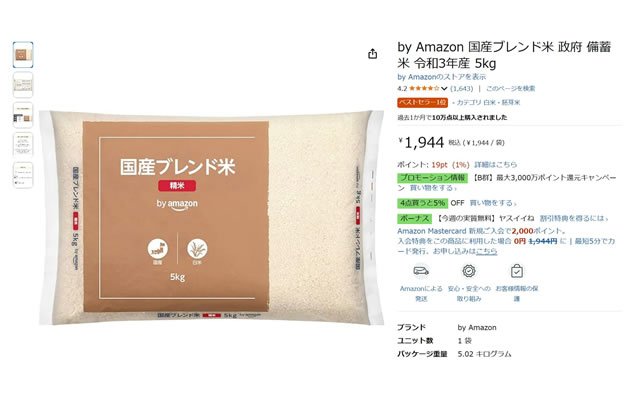The width and height of the screenshot is (630, 400).
Task: Expand the rating dropdown chevron next to stars
Action: [x=444, y=89]
